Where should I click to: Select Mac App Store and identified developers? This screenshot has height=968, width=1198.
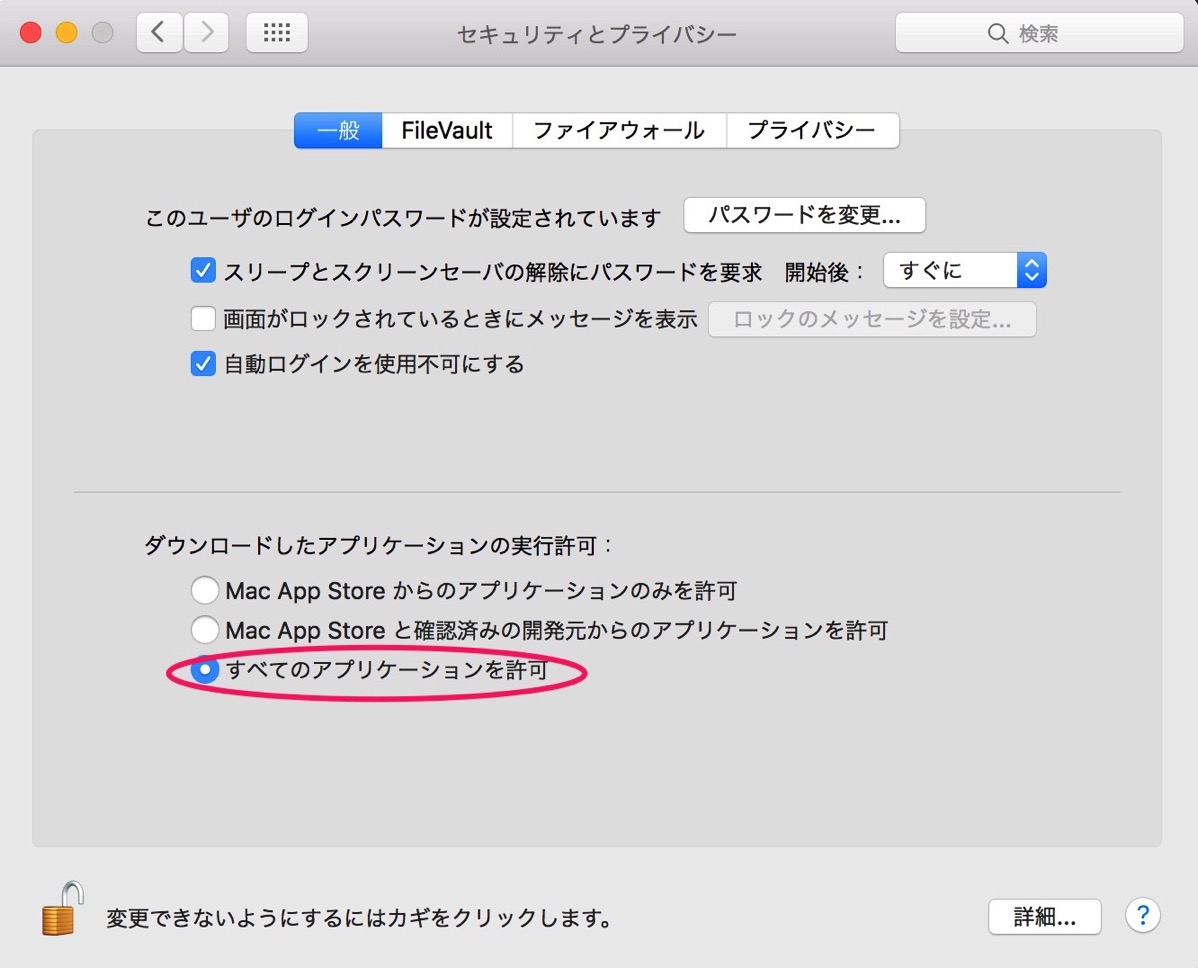205,630
